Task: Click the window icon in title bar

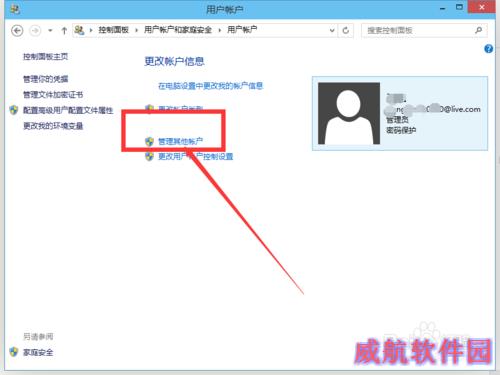Action: (15, 9)
